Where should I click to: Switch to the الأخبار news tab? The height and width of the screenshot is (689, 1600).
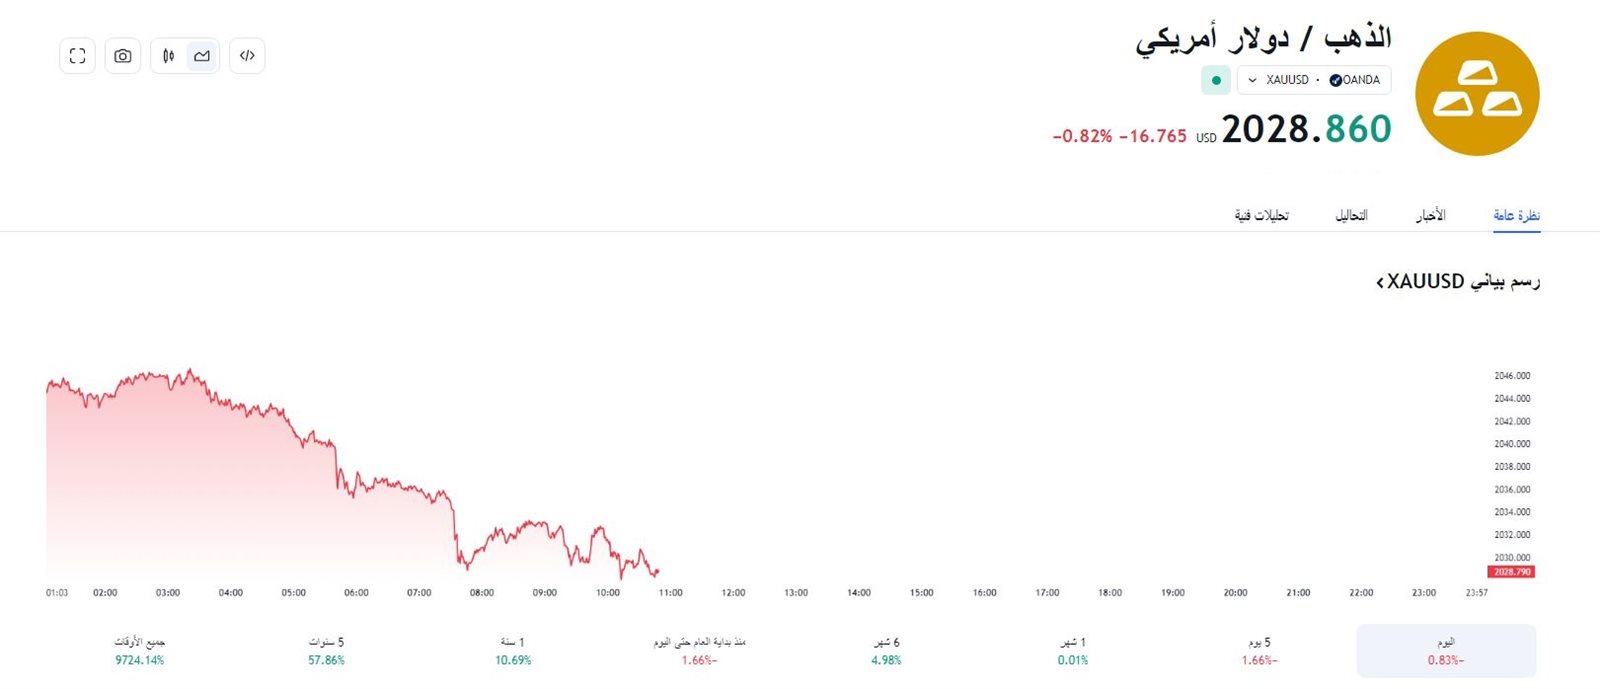click(x=1430, y=215)
